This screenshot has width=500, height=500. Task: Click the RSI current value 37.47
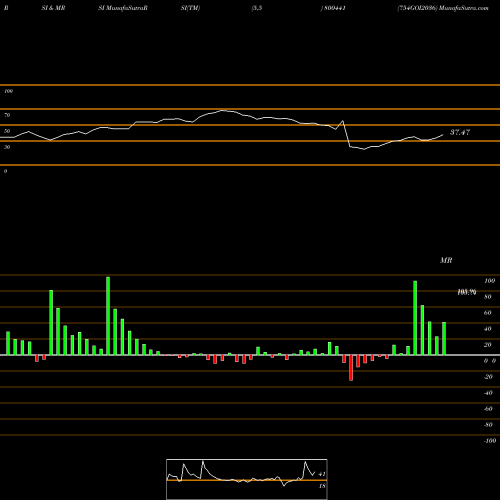460,132
